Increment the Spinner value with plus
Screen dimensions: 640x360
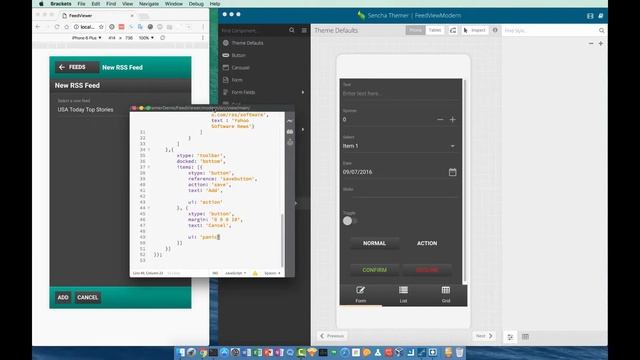[453, 120]
